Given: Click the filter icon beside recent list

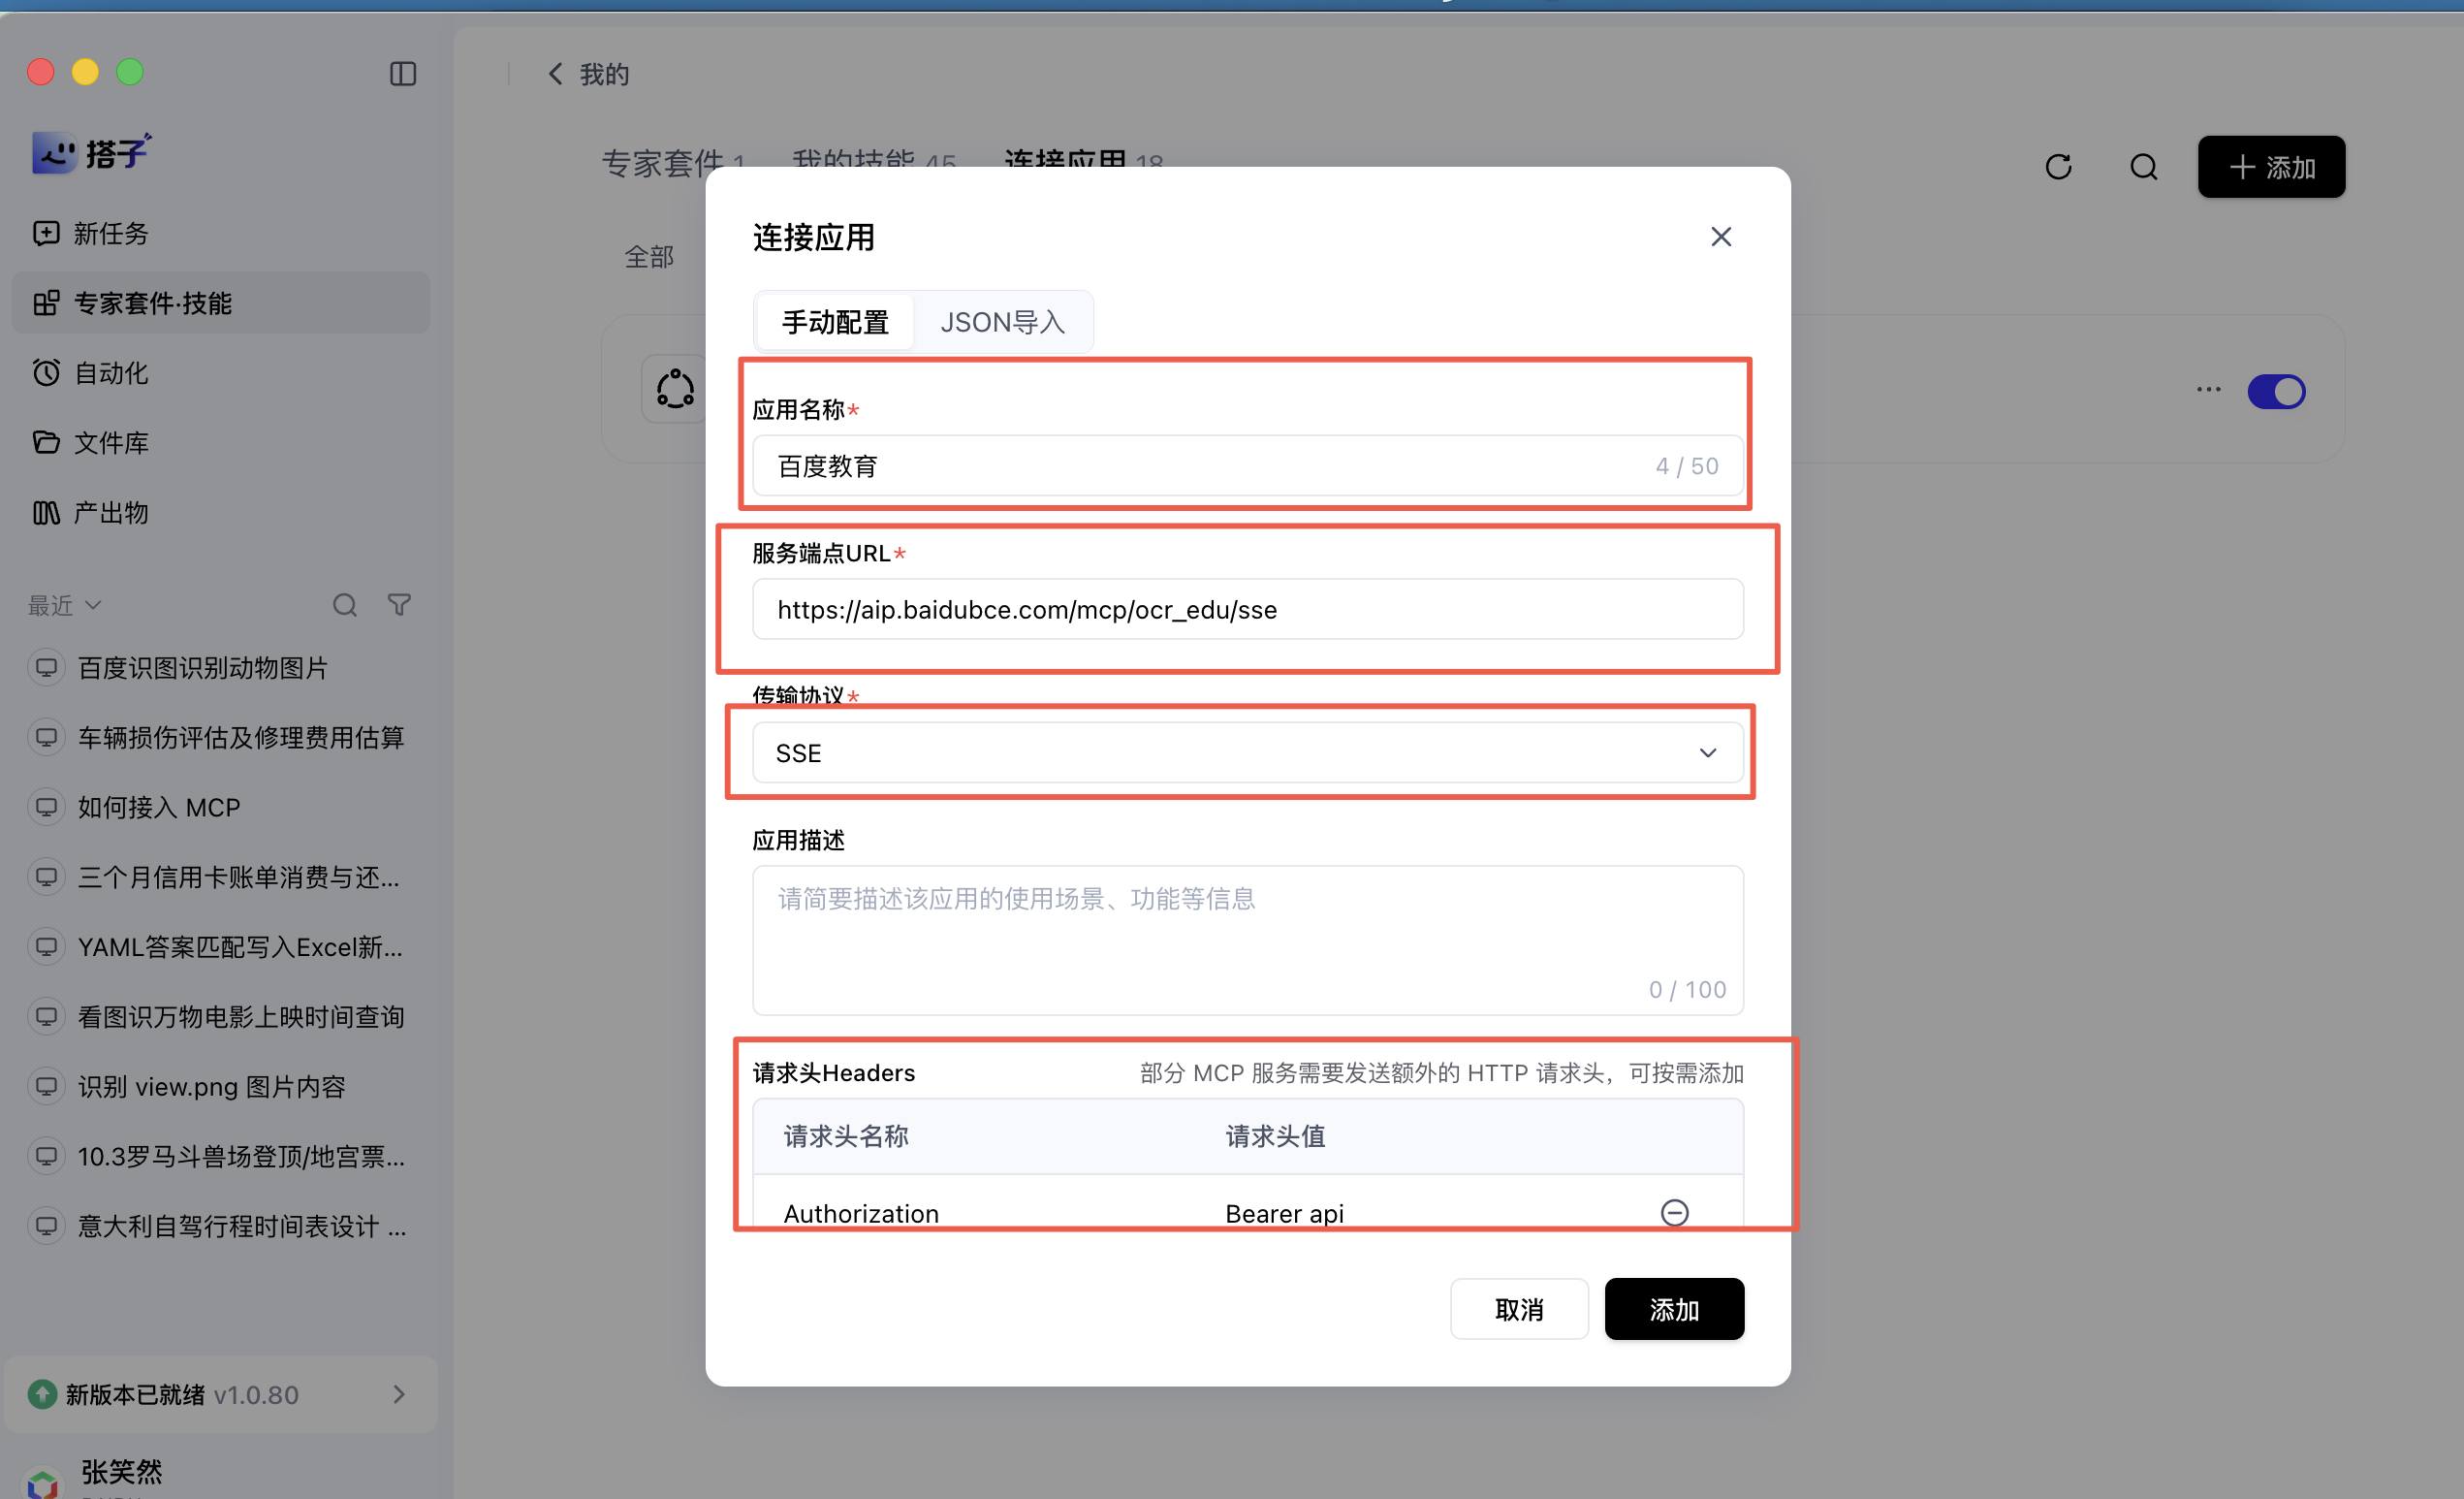Looking at the screenshot, I should (x=399, y=605).
